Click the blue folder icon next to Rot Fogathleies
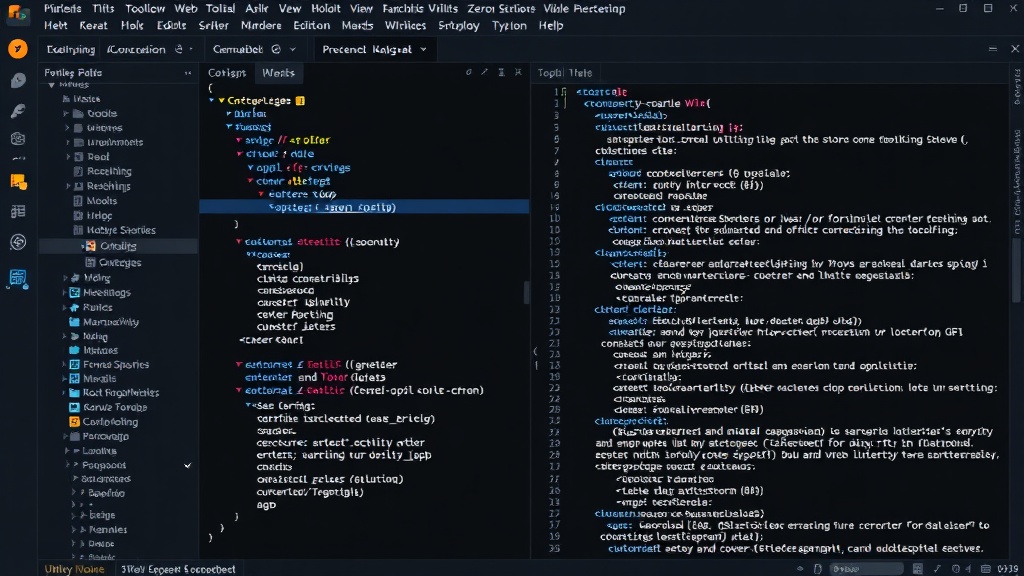 coord(74,392)
